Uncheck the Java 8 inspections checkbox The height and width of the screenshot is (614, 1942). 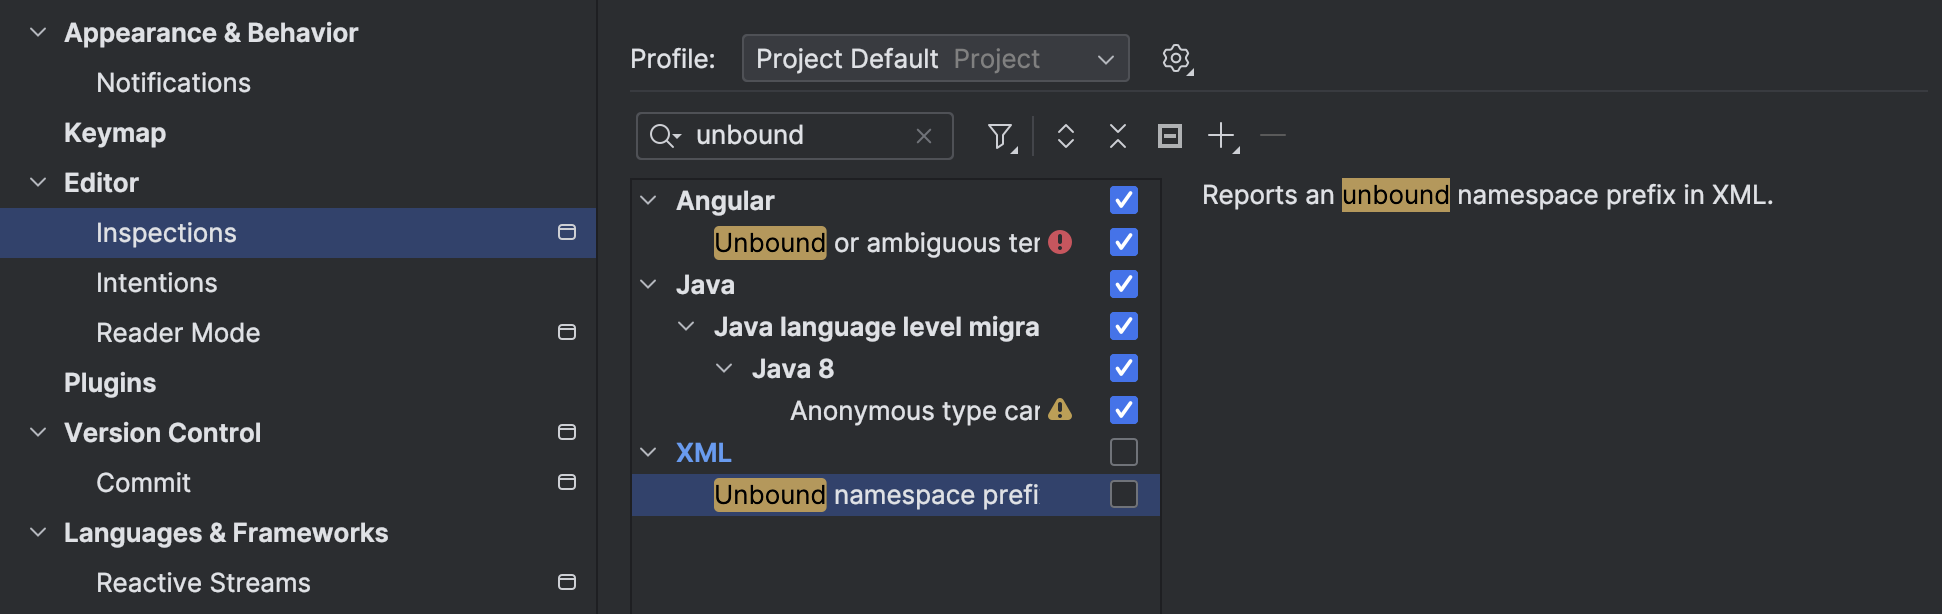click(x=1124, y=369)
